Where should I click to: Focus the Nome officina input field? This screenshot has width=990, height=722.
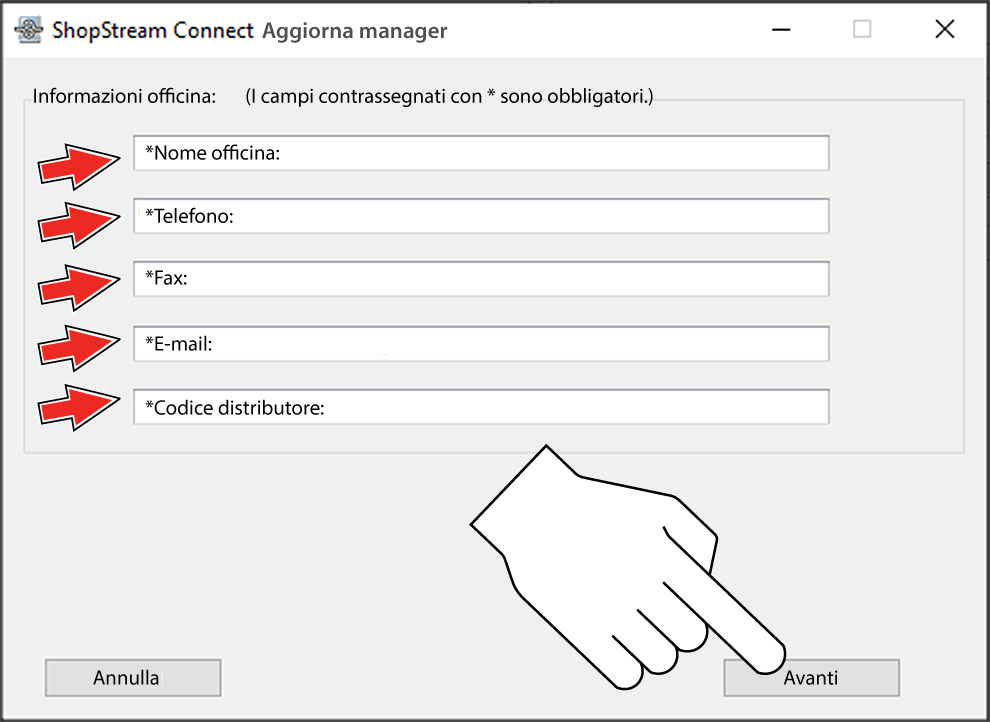[x=480, y=154]
